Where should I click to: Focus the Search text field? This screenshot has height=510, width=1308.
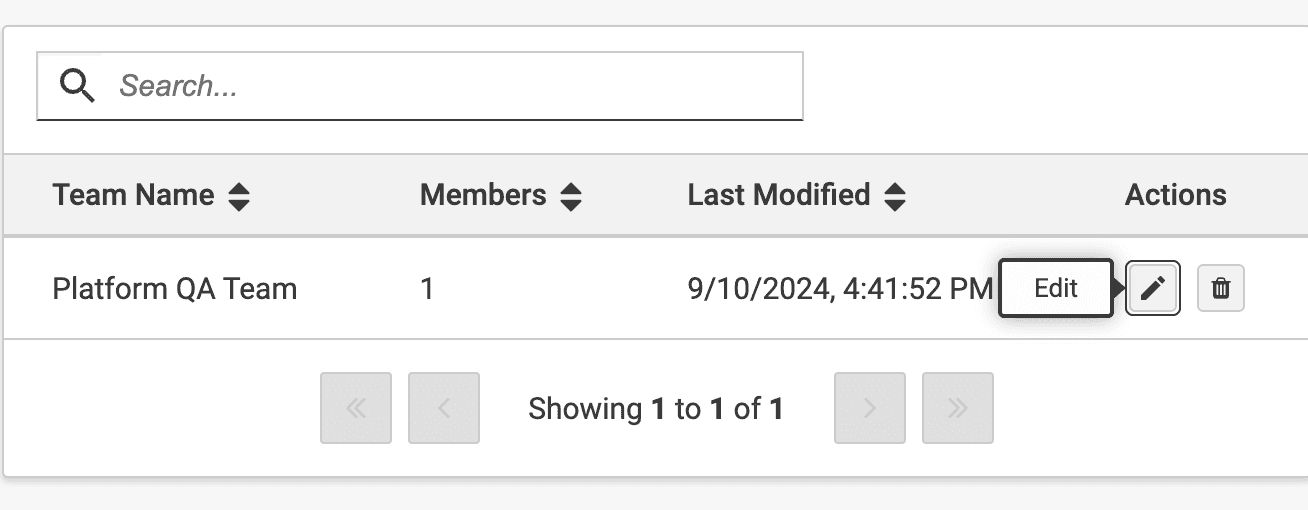(x=450, y=86)
